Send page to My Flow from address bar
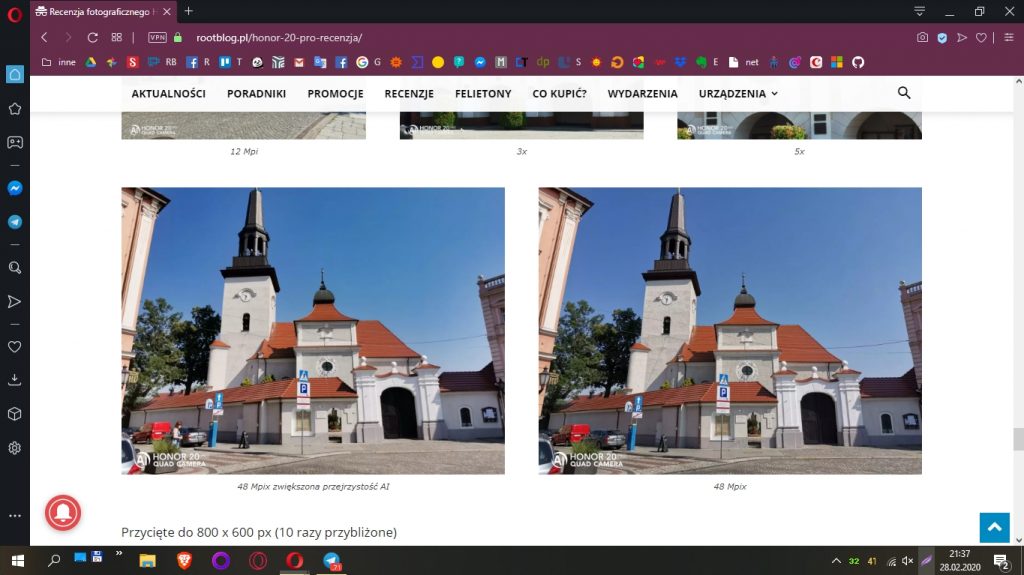This screenshot has height=575, width=1024. [x=961, y=37]
